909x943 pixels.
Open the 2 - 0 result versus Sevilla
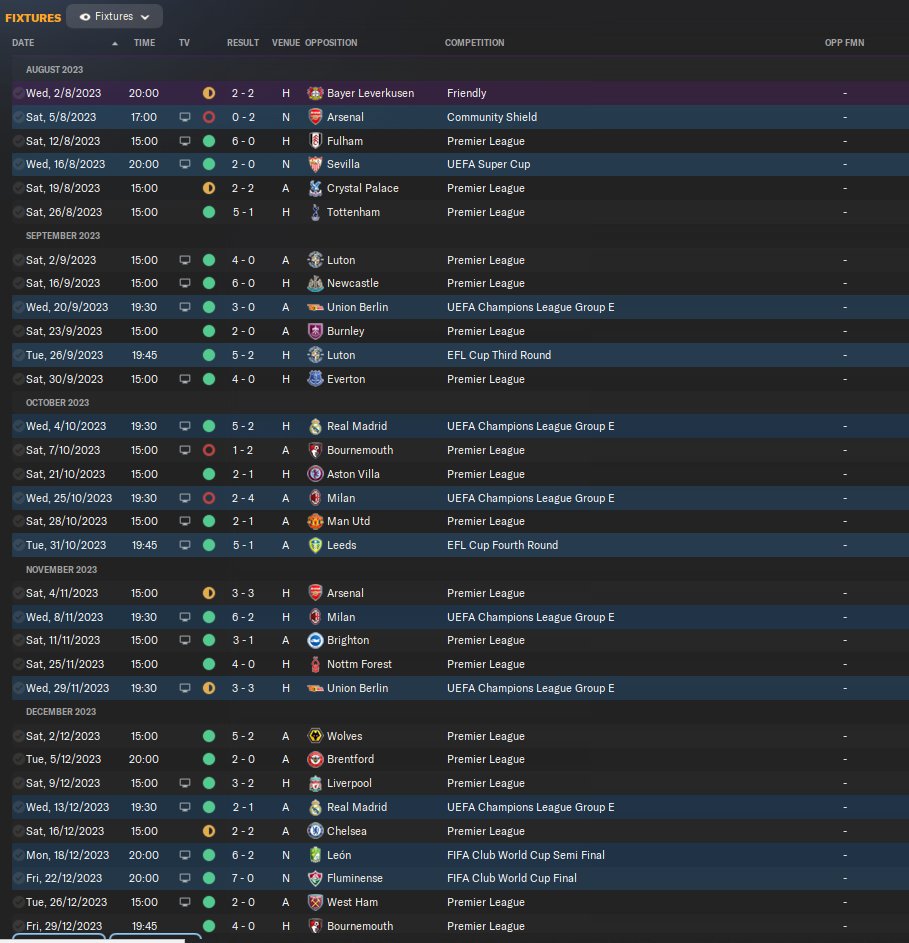pyautogui.click(x=243, y=164)
